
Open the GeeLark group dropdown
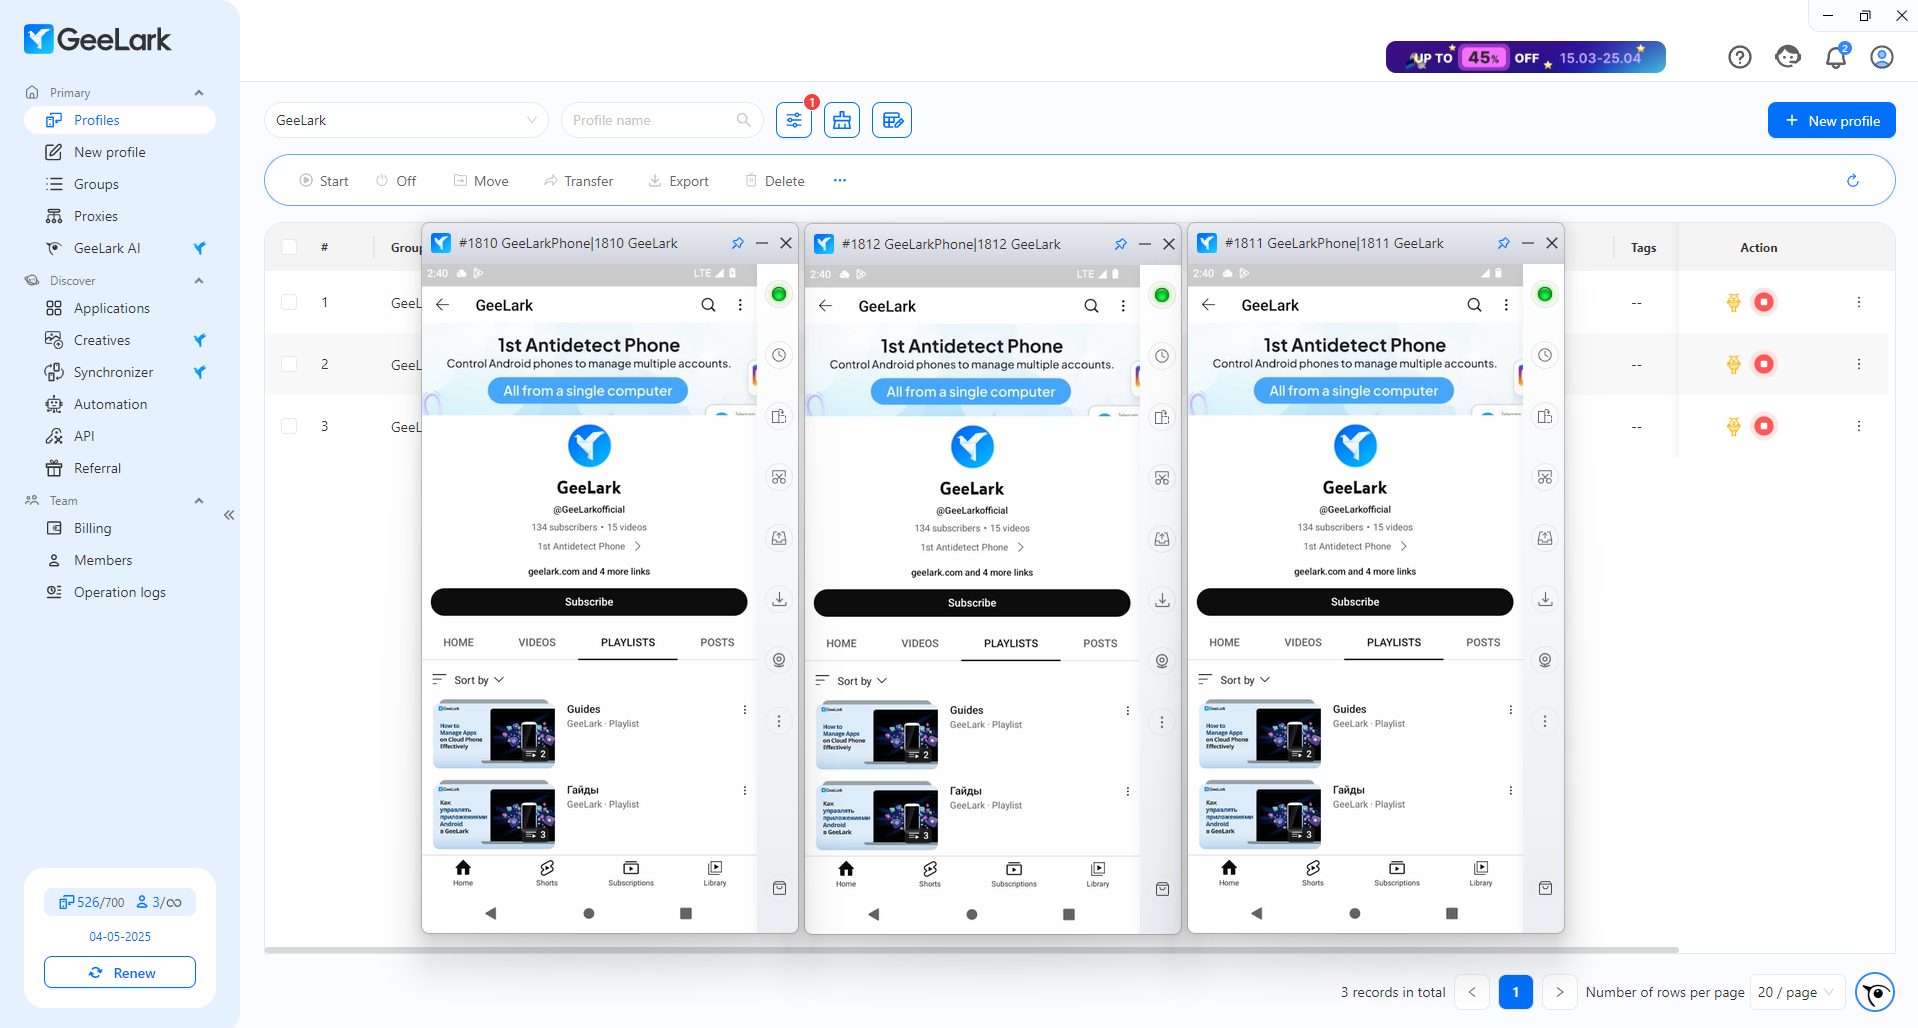[406, 120]
